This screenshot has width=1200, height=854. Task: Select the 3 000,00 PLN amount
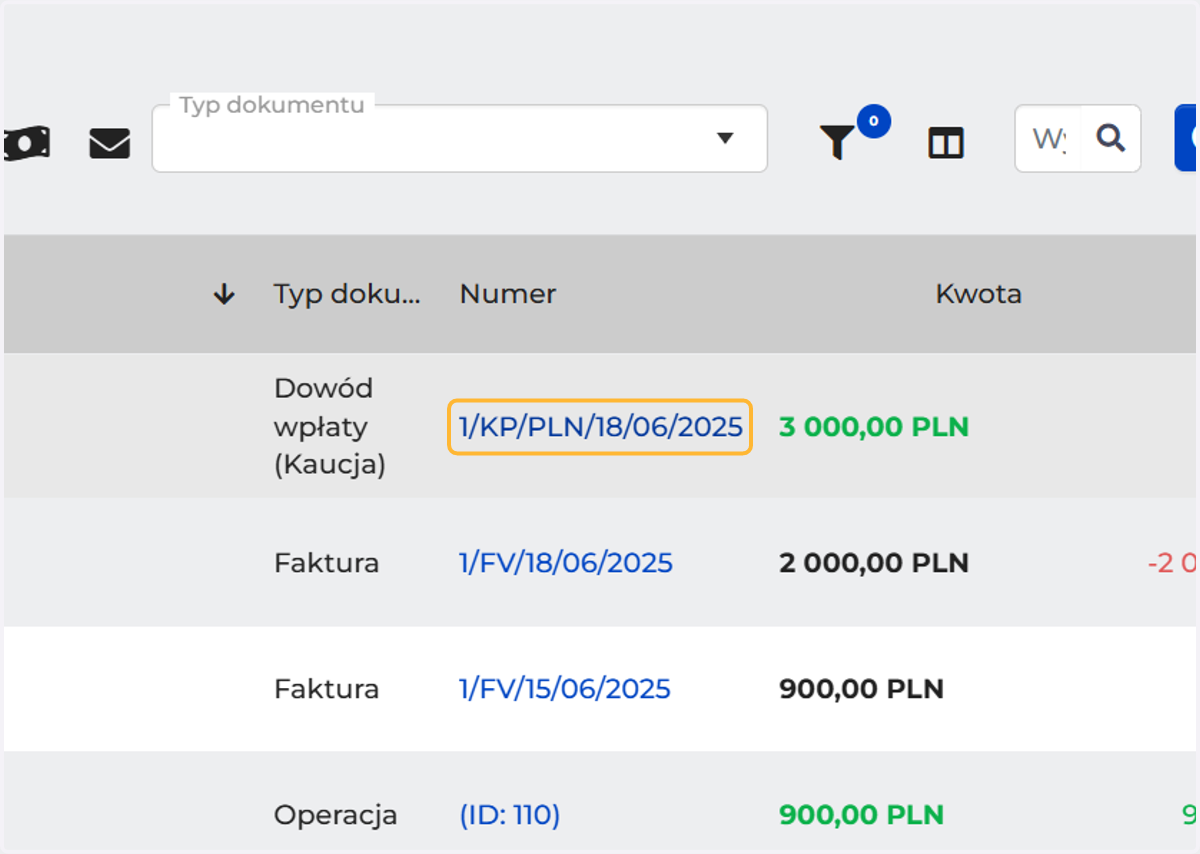[874, 427]
